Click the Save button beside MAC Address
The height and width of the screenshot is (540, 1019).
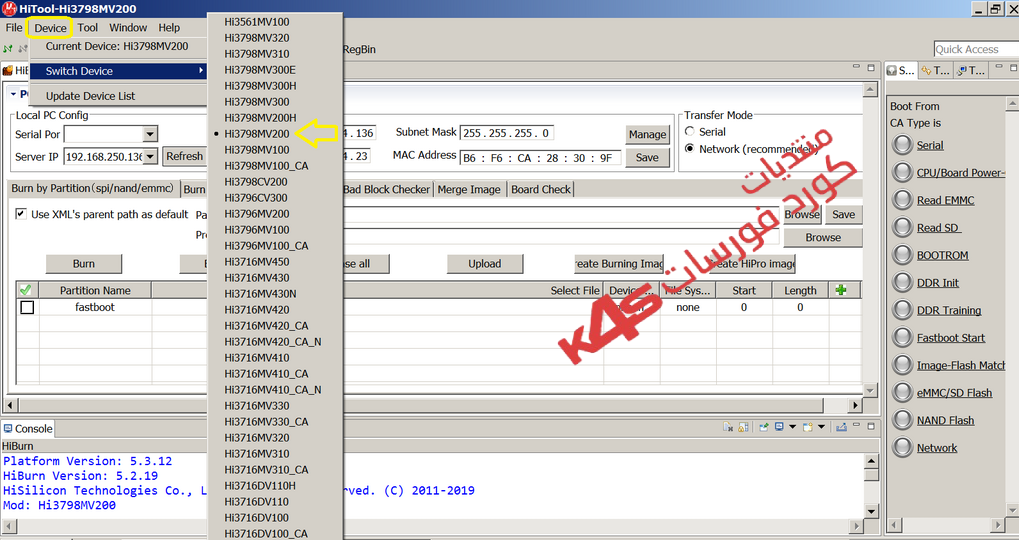(x=647, y=157)
